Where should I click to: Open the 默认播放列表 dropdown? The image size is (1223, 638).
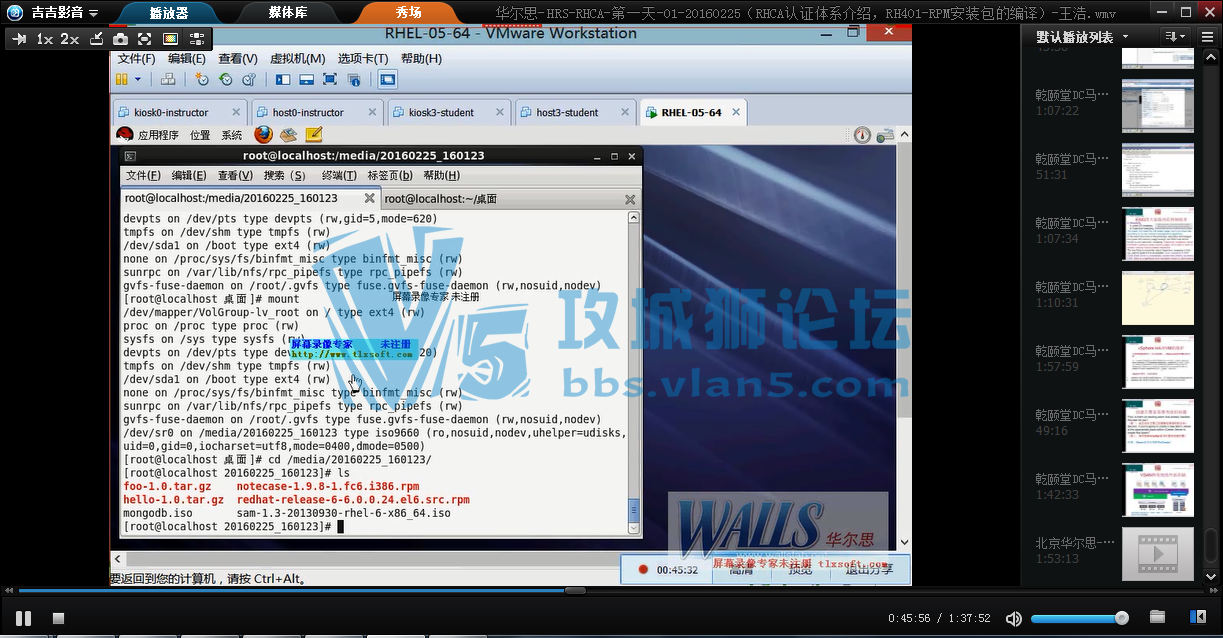pyautogui.click(x=1082, y=37)
